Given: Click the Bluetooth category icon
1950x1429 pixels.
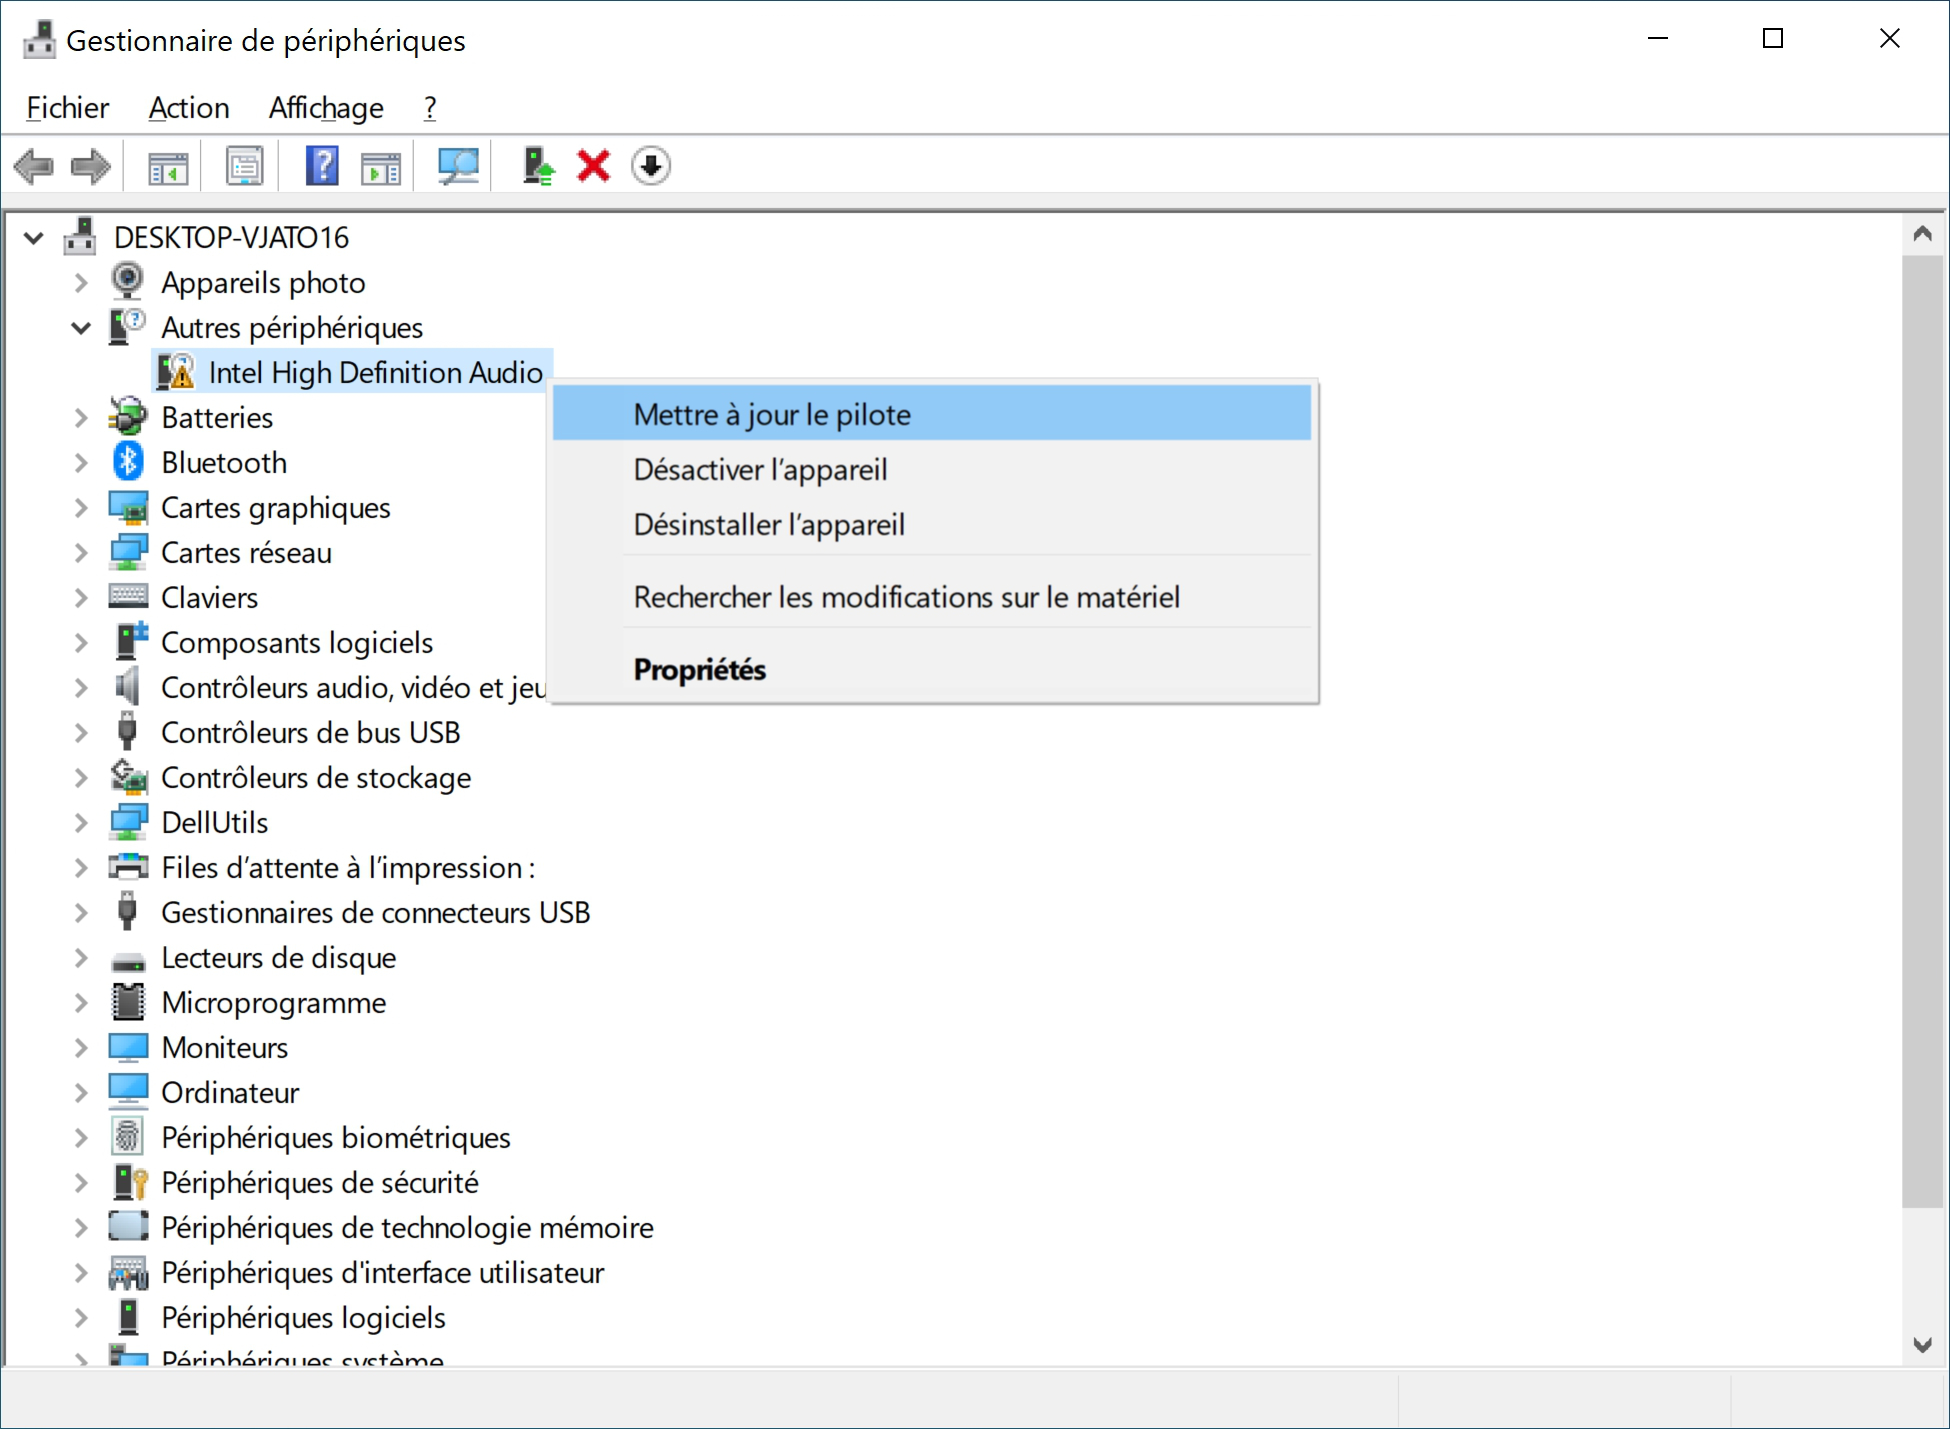Looking at the screenshot, I should coord(128,462).
